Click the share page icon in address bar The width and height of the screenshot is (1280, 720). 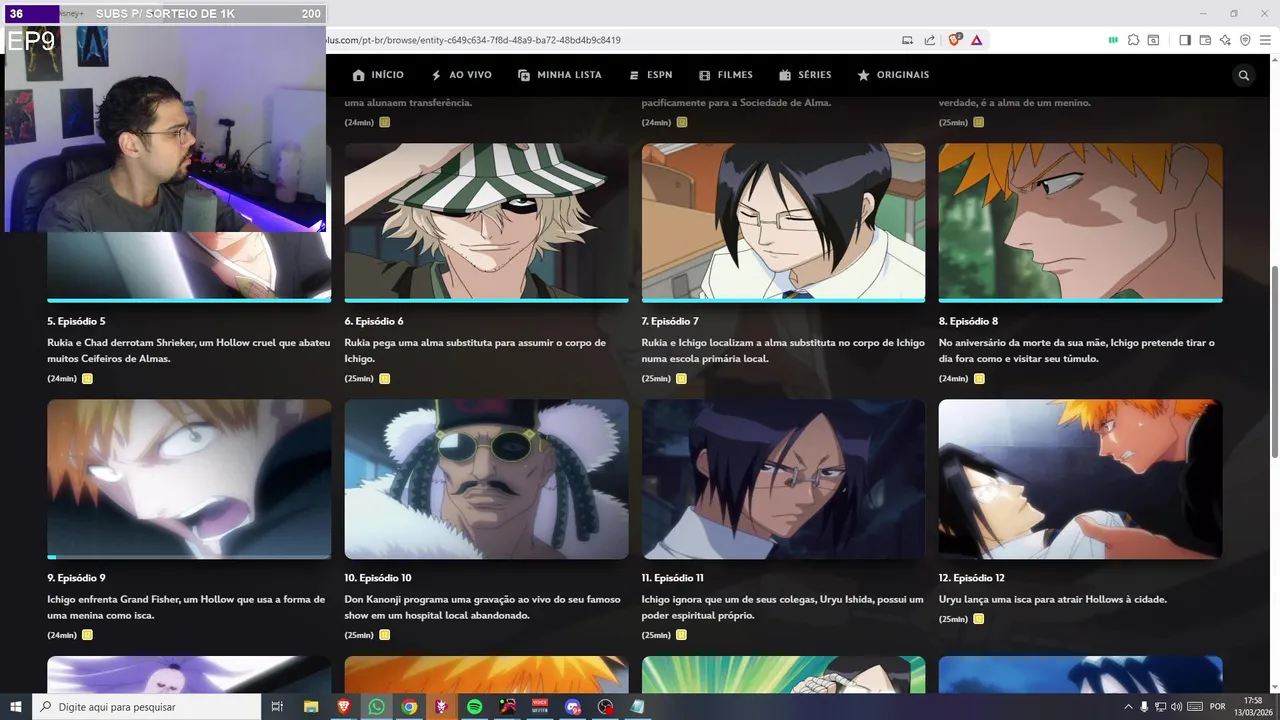(x=930, y=40)
